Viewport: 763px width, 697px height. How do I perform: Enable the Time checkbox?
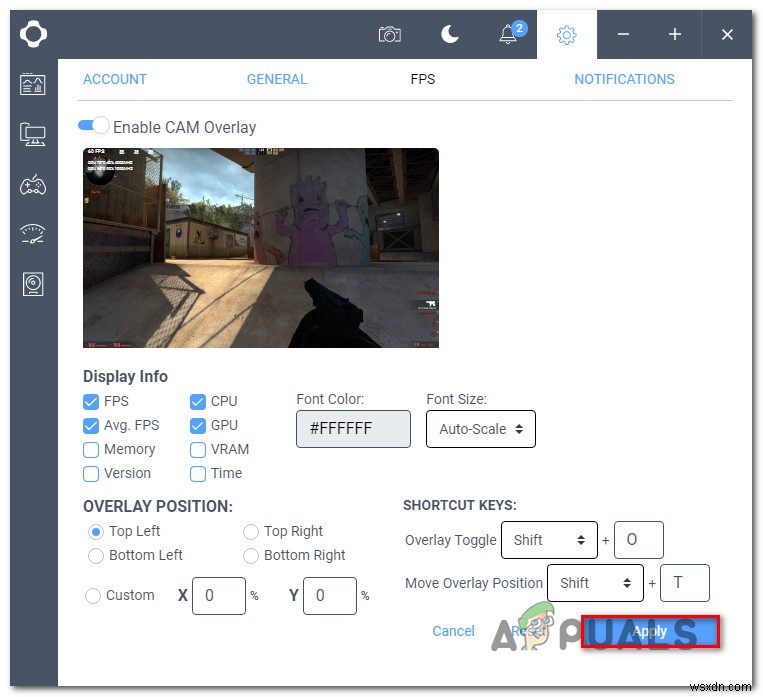coord(198,473)
